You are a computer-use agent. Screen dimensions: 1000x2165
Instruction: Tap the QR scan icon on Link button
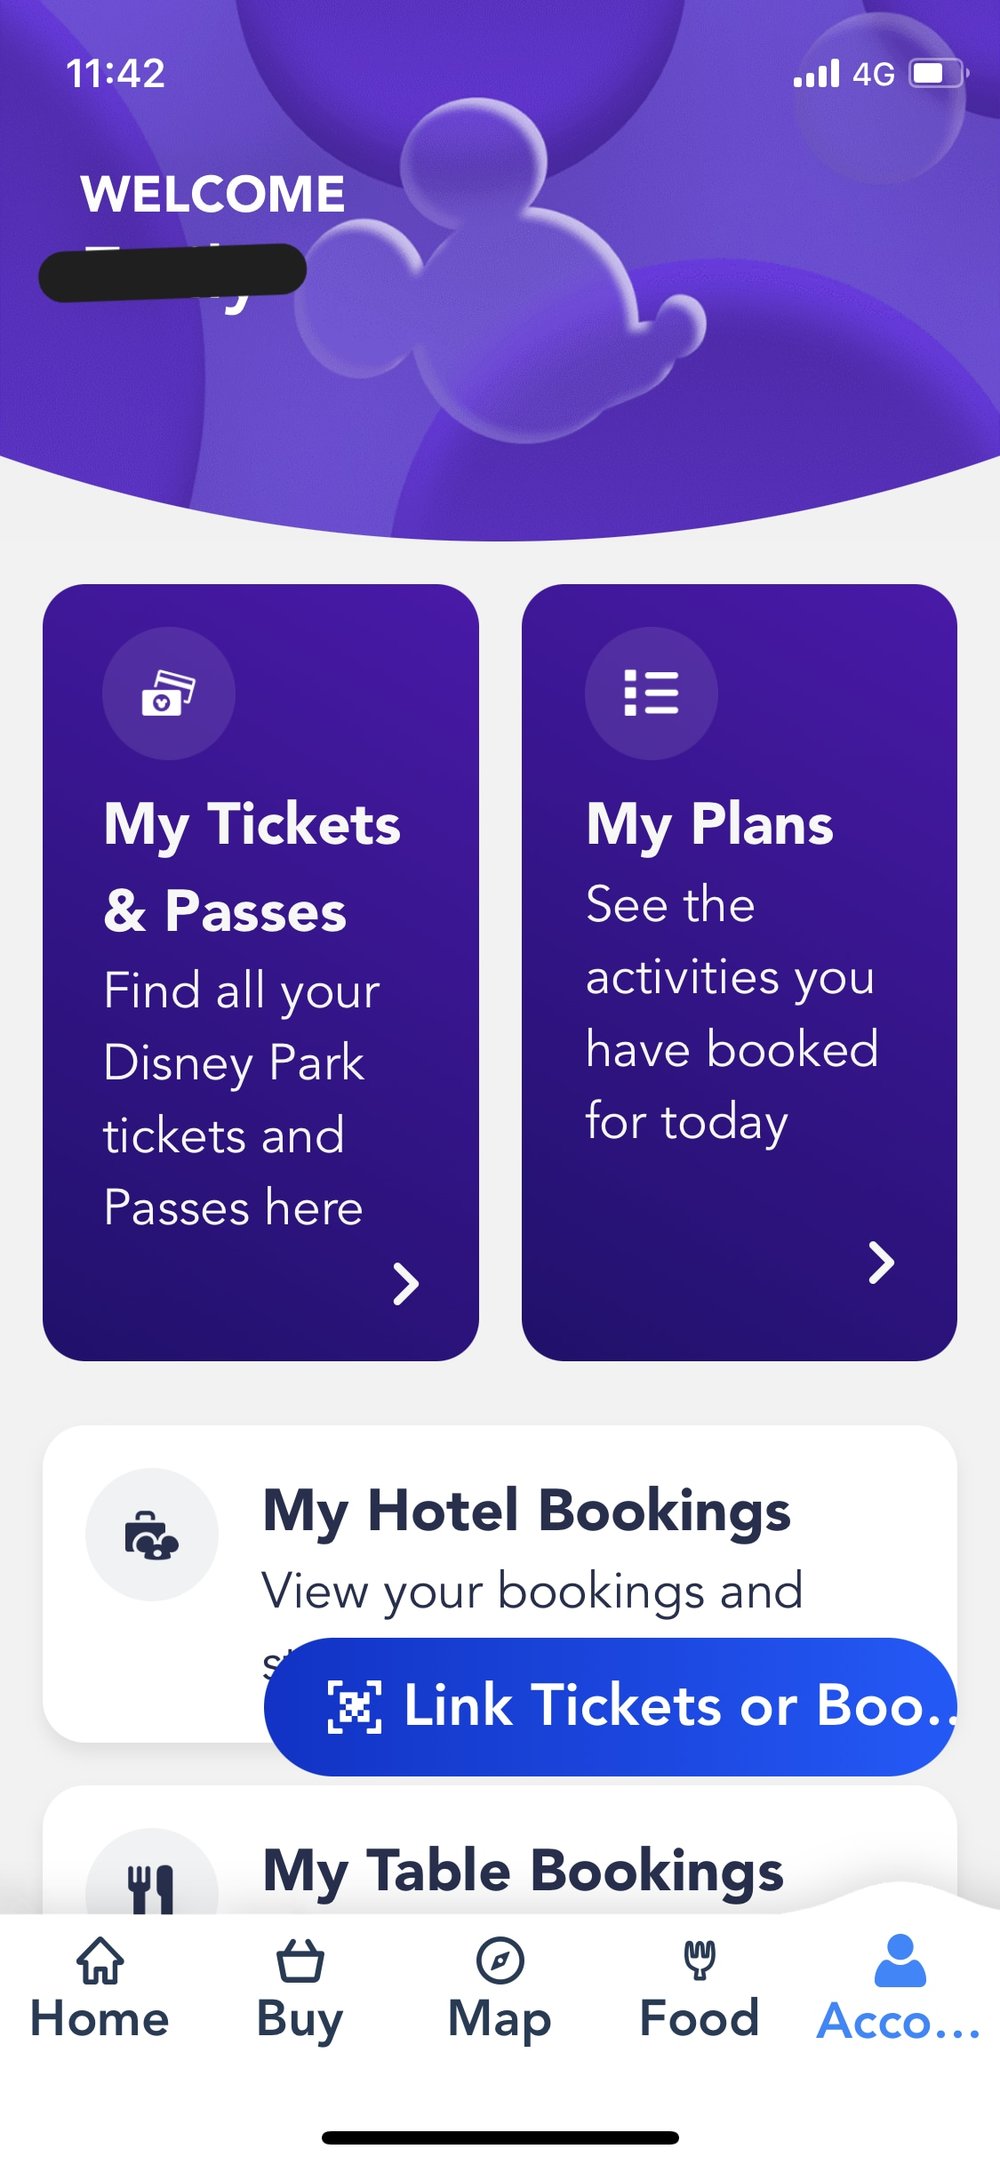click(x=355, y=1706)
